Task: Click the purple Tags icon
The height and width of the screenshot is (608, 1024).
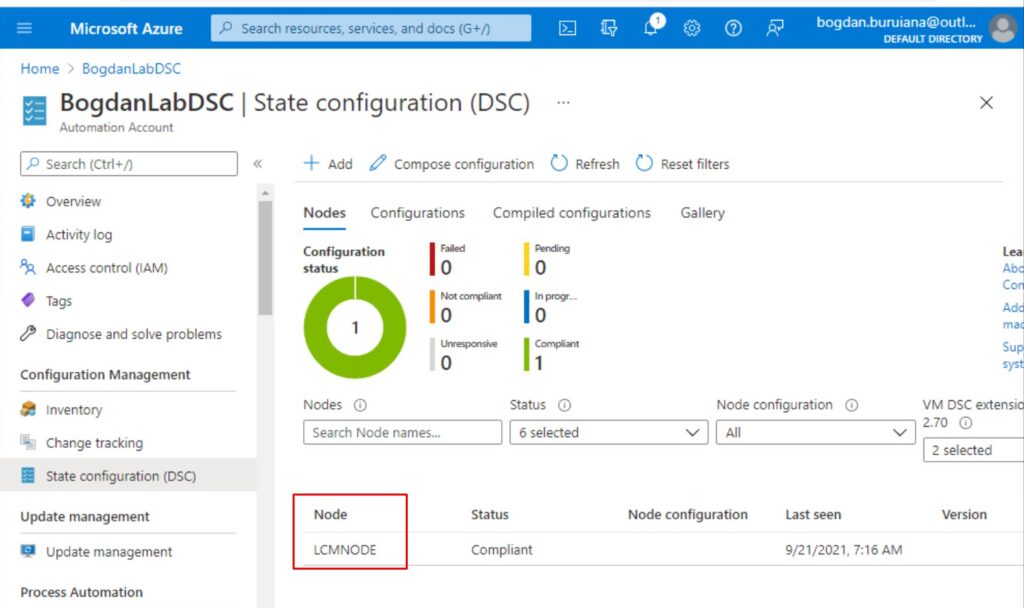Action: (28, 300)
